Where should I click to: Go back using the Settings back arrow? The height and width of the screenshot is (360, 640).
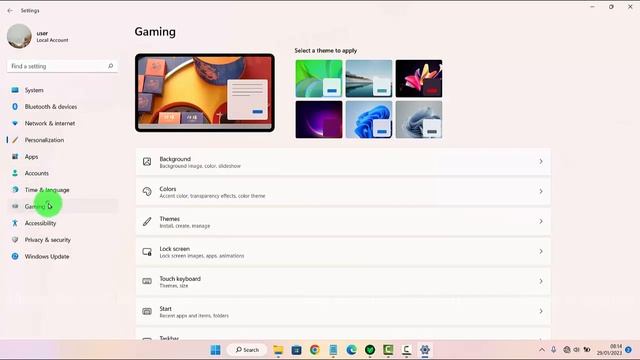[x=10, y=11]
